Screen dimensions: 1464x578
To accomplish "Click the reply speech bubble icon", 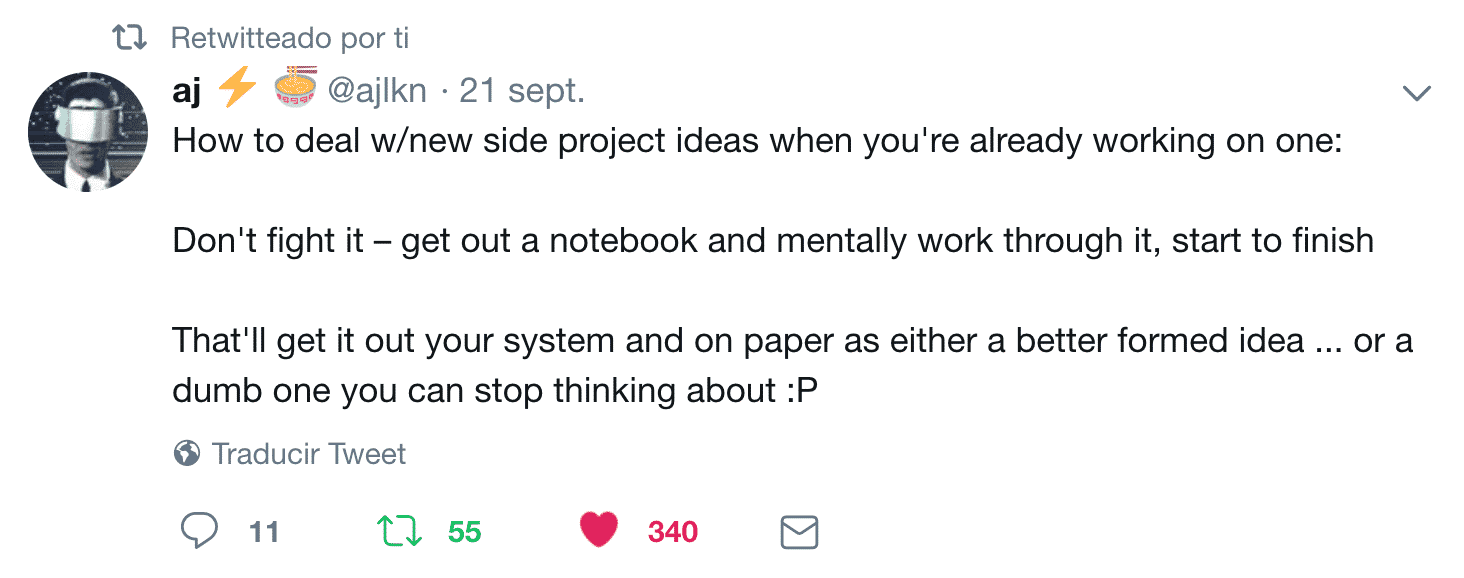I will click(x=199, y=531).
